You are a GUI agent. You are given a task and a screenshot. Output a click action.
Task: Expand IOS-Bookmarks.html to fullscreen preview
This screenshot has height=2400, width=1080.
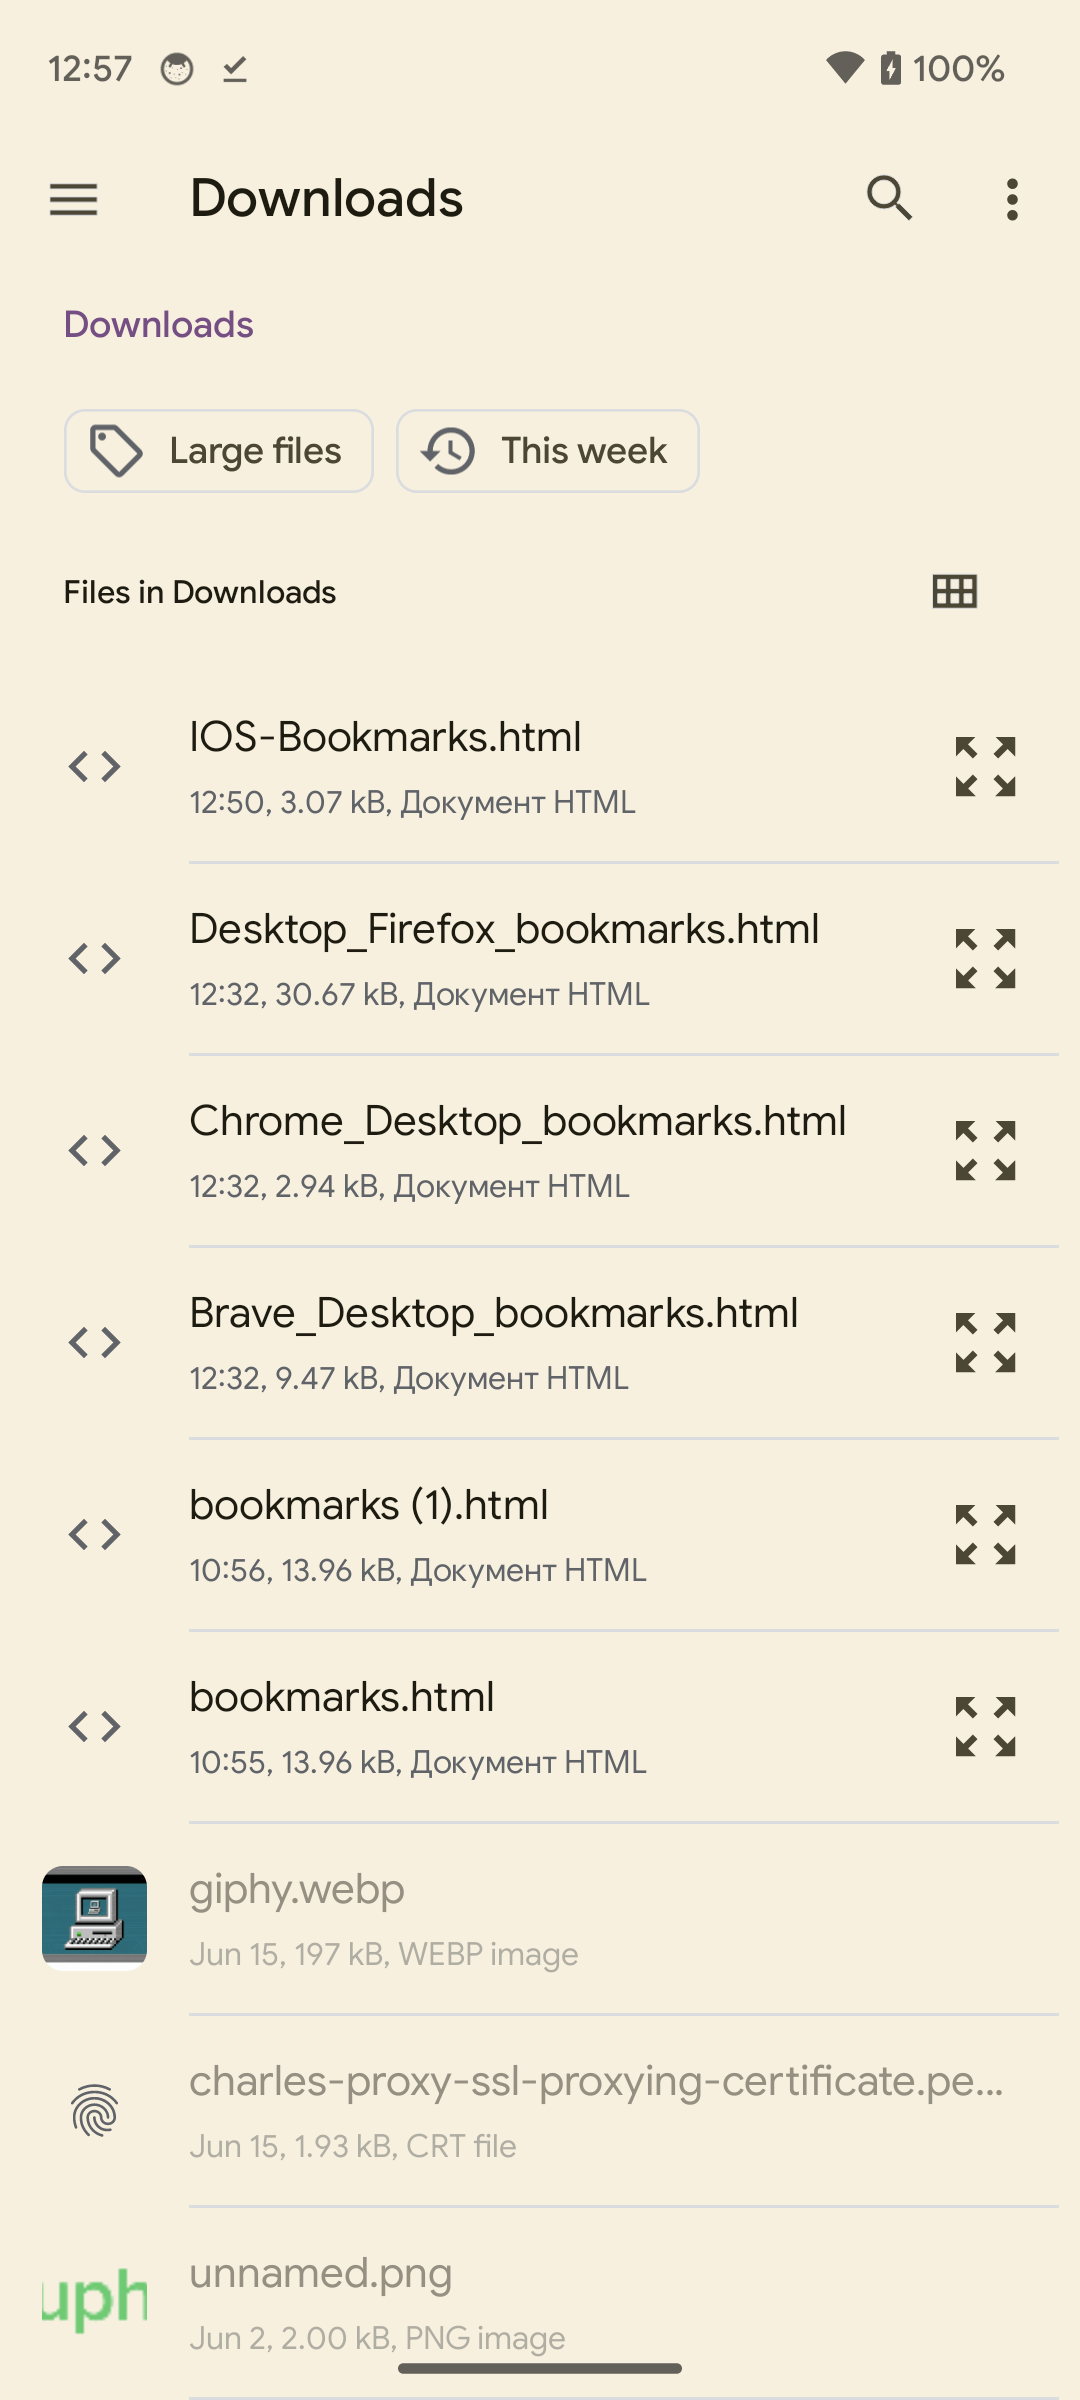tap(984, 766)
